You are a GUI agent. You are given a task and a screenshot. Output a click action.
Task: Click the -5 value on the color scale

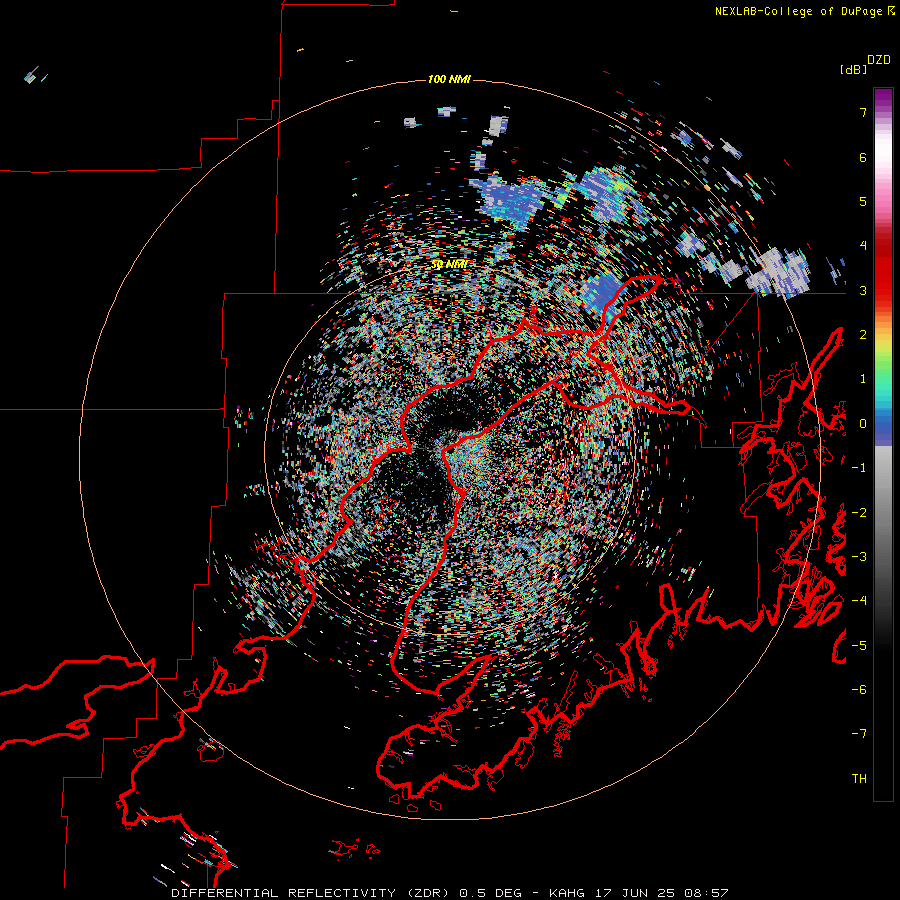click(x=859, y=646)
